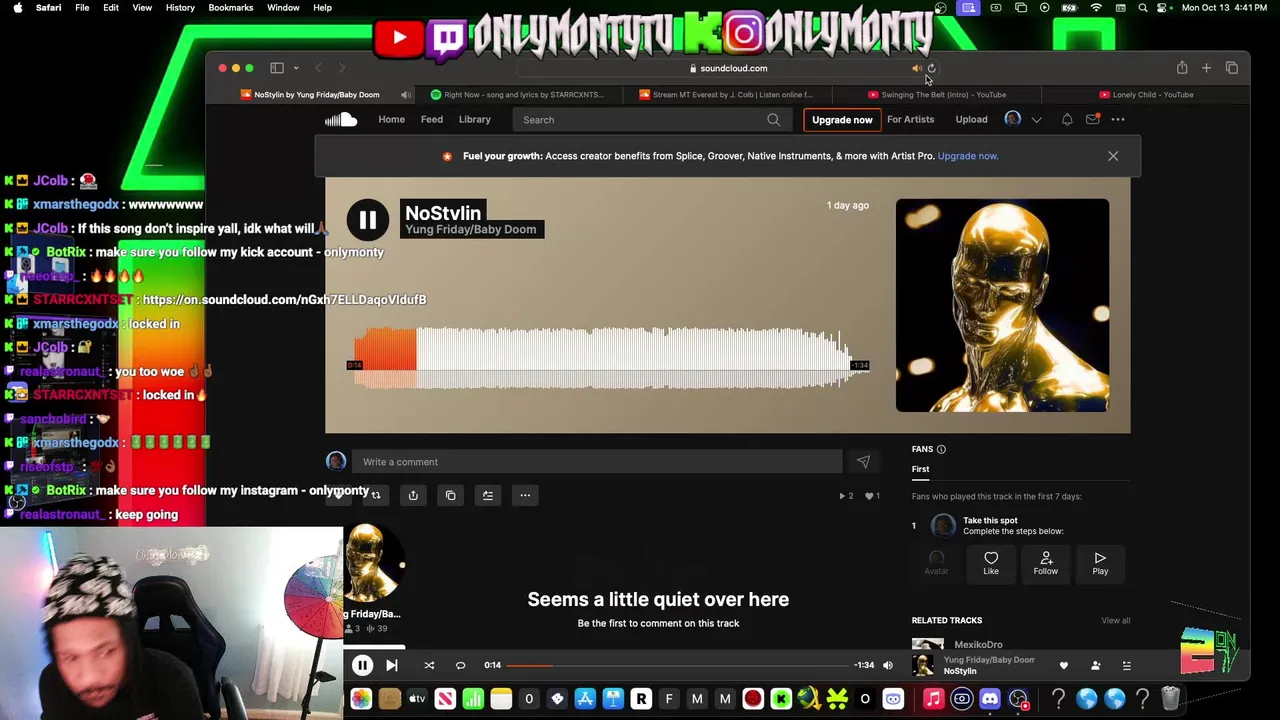The width and height of the screenshot is (1280, 720).
Task: Click the golden figure track artwork
Action: pyautogui.click(x=1002, y=305)
